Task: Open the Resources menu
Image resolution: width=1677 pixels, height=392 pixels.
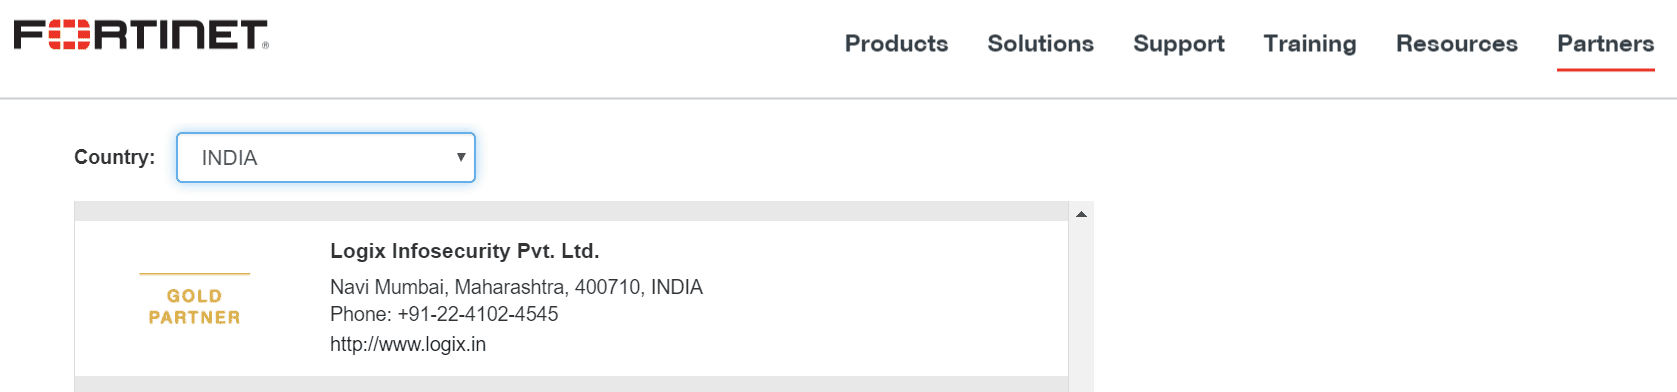Action: pyautogui.click(x=1456, y=44)
